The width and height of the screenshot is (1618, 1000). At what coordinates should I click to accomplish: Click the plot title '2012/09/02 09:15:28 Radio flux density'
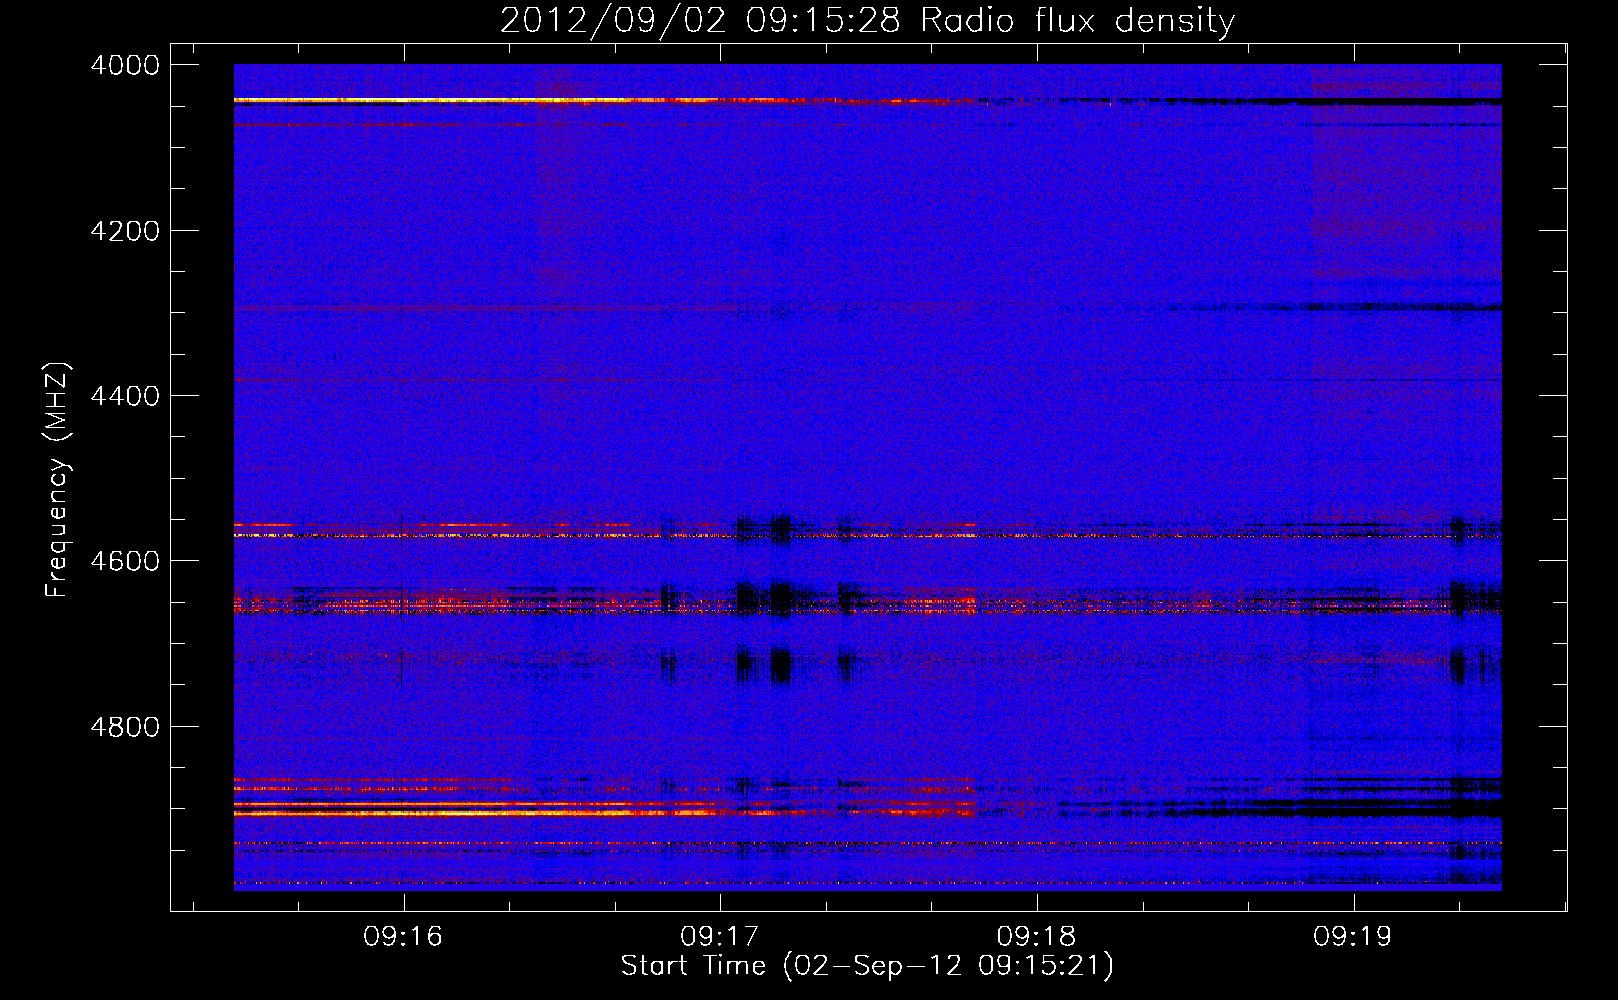[x=867, y=20]
